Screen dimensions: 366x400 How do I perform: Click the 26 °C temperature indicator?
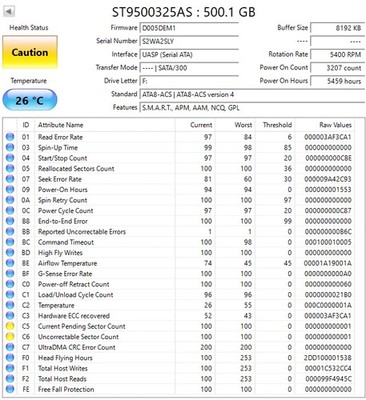30,100
